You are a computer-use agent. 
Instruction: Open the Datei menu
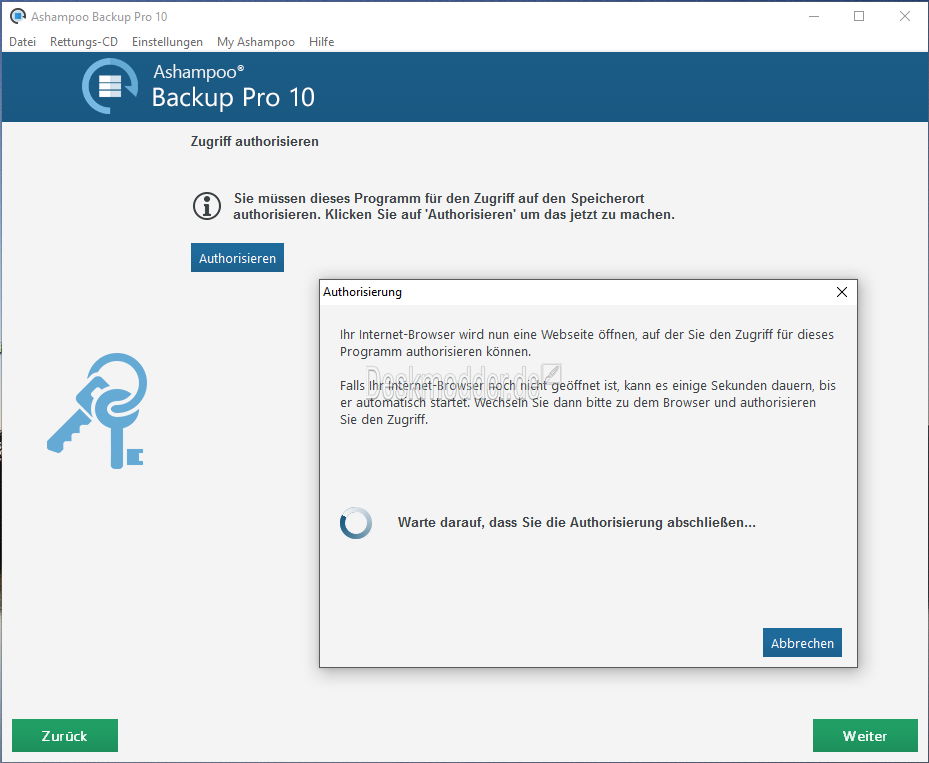pyautogui.click(x=23, y=41)
